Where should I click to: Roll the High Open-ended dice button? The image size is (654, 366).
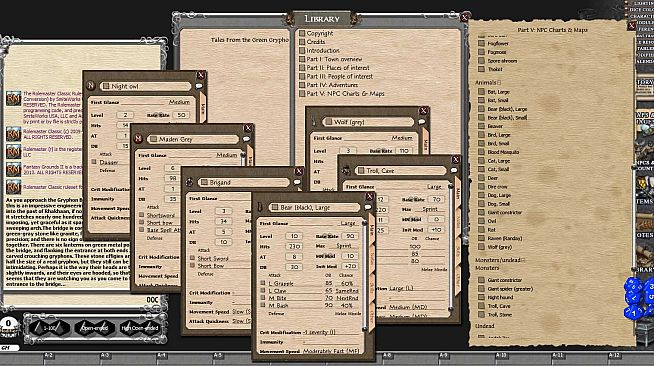point(140,328)
